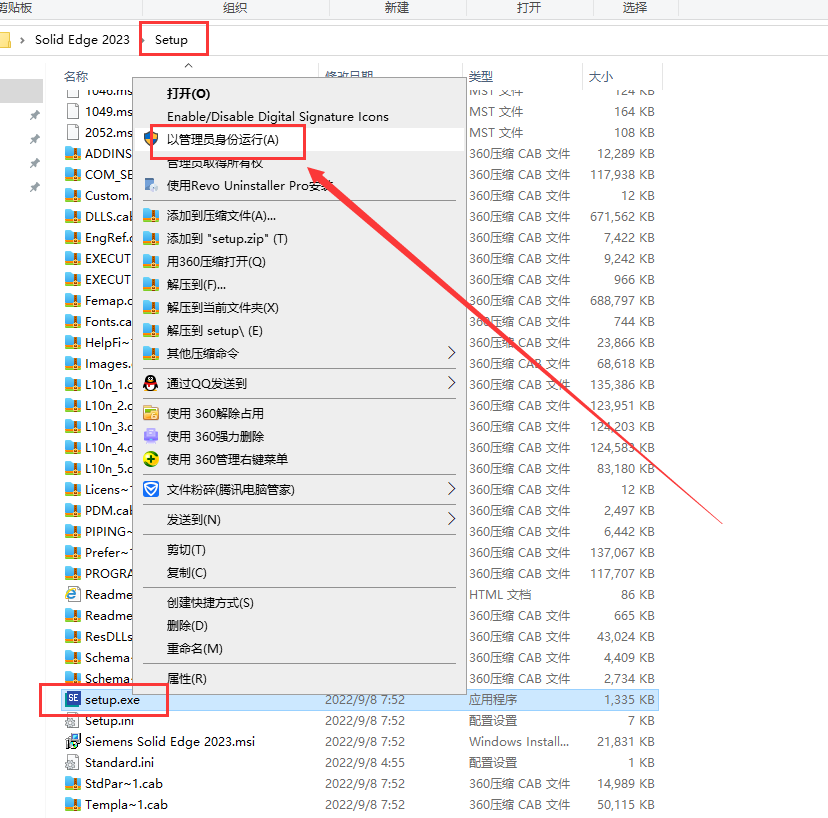Screen dimensions: 828x818
Task: Expand the 文件粉碎 submenu arrow
Action: coord(451,489)
